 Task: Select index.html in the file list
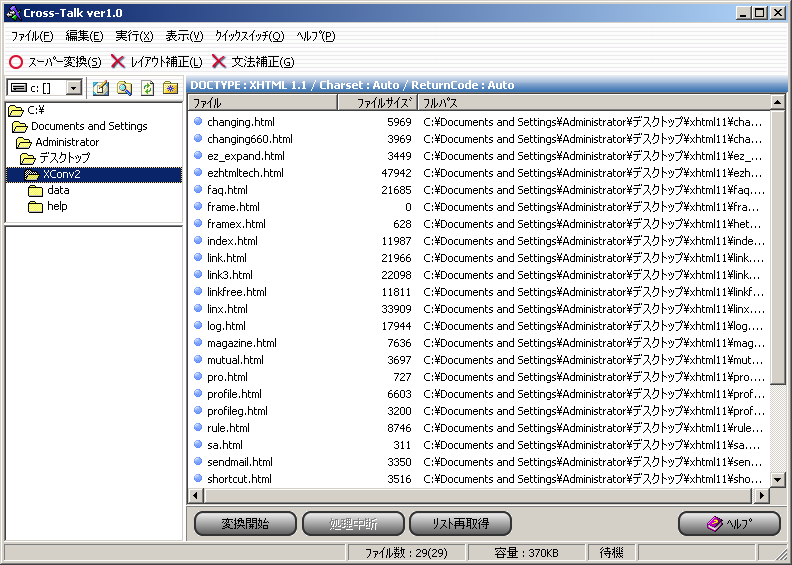(232, 241)
